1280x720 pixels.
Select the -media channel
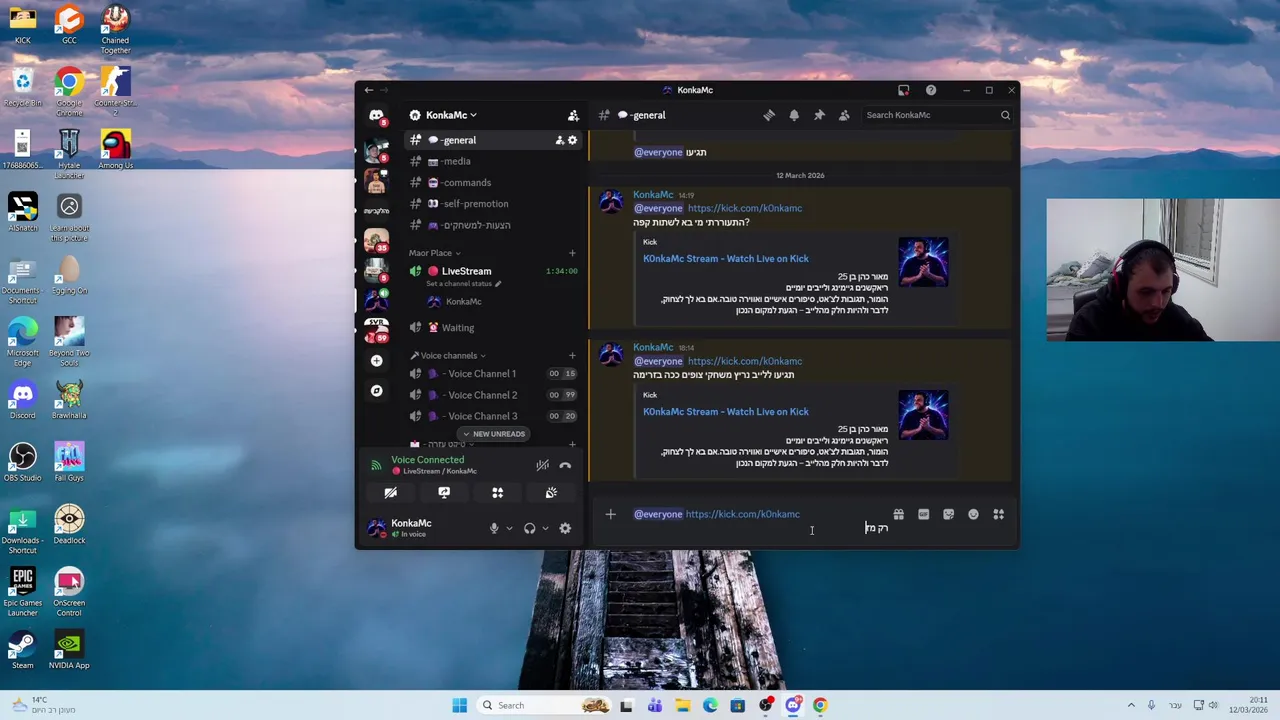click(493, 161)
